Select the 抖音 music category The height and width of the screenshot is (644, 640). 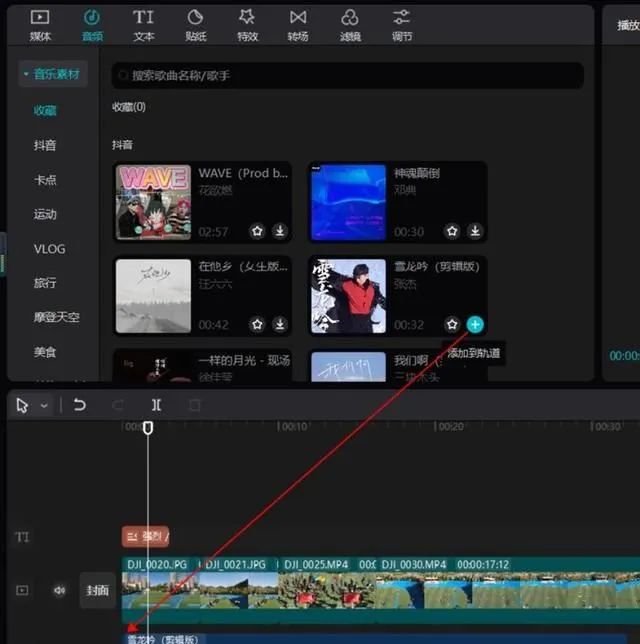[45, 145]
